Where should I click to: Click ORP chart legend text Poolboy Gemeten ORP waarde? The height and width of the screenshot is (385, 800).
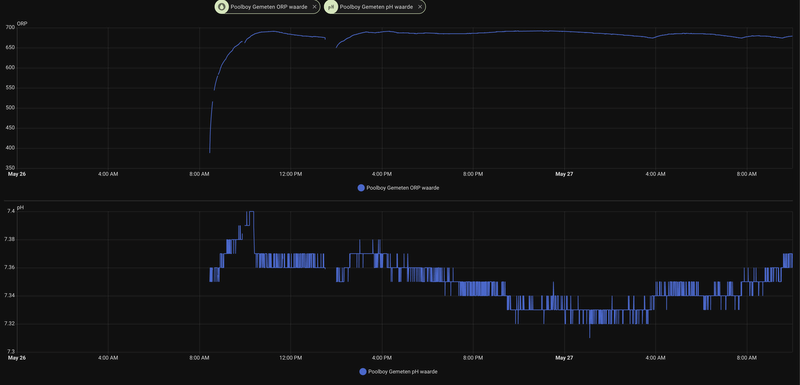coord(403,188)
